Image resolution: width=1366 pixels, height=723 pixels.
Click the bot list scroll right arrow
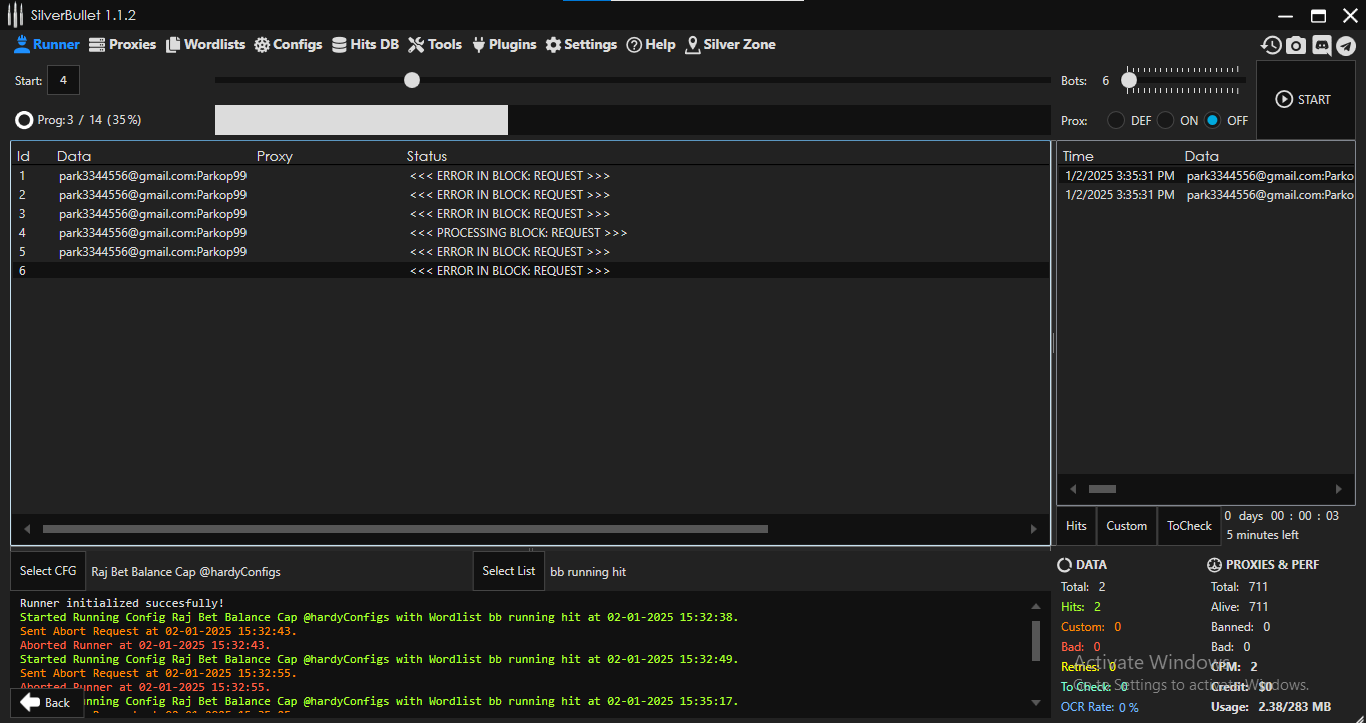point(1034,529)
